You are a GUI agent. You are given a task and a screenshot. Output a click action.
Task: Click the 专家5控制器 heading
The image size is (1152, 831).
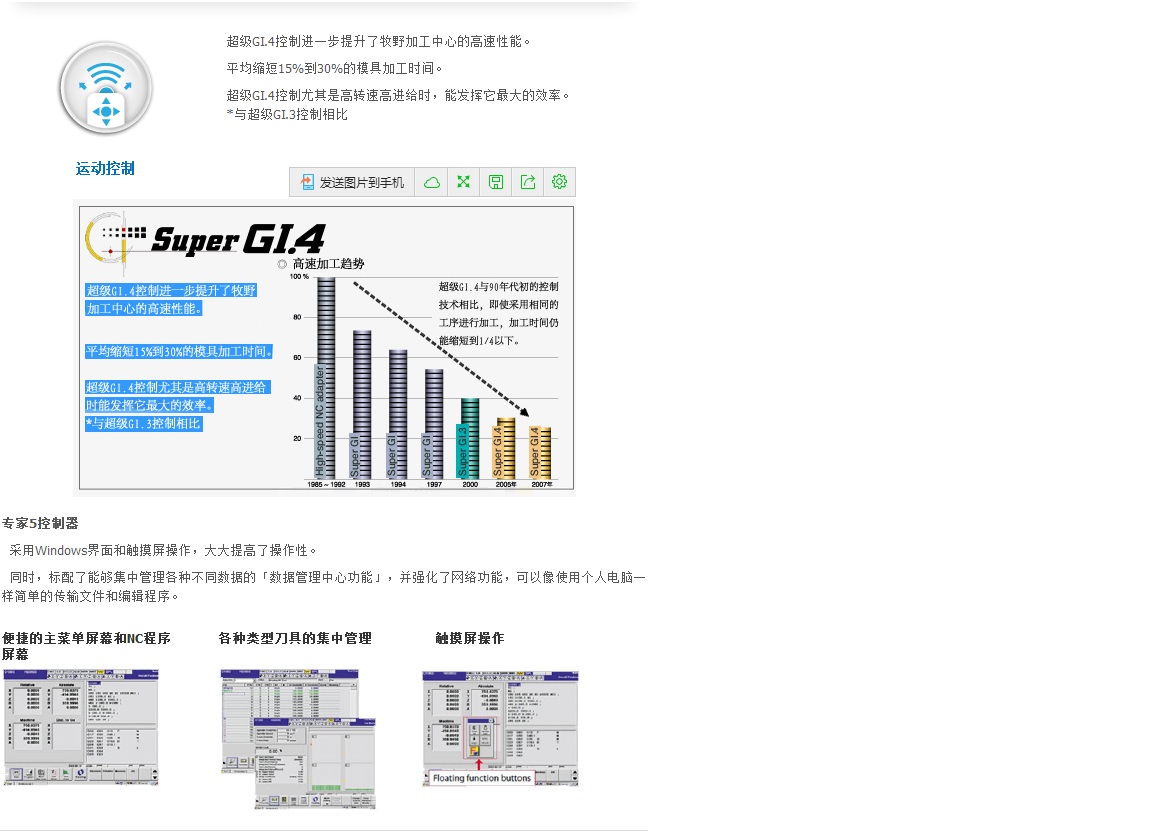[40, 523]
